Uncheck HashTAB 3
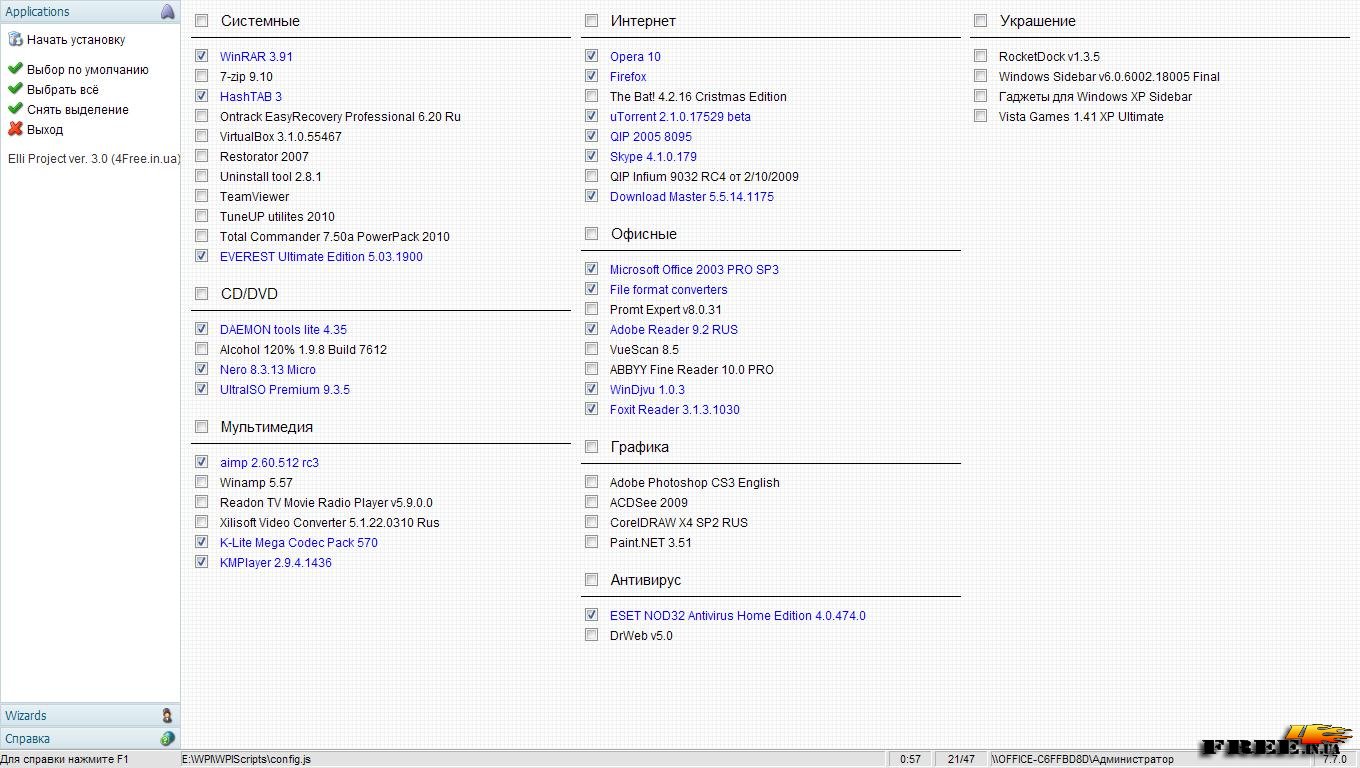This screenshot has width=1360, height=768. [202, 96]
